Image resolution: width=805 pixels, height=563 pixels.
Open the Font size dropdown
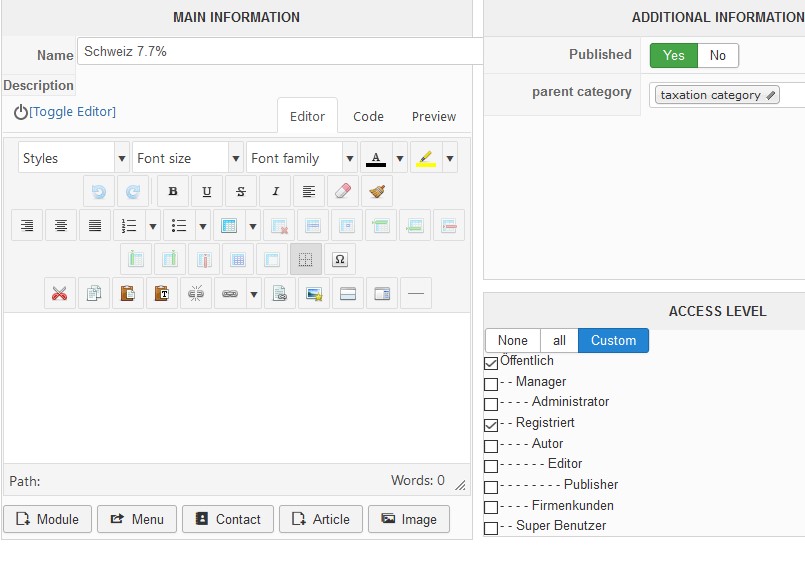[187, 159]
